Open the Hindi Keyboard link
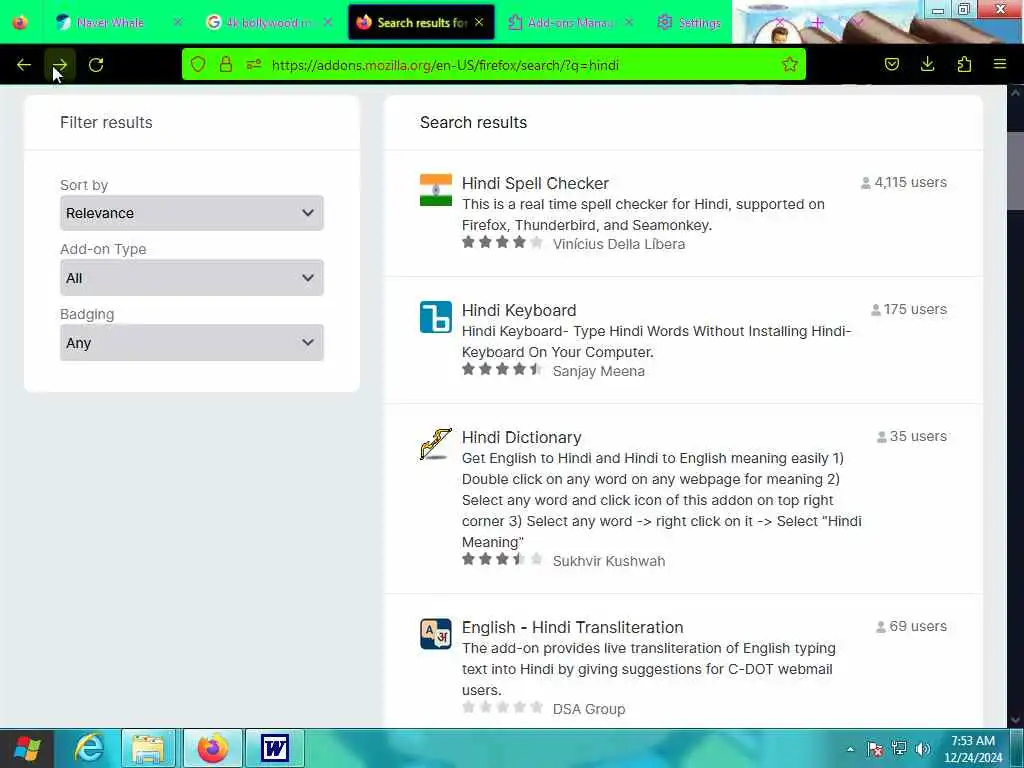 519,310
